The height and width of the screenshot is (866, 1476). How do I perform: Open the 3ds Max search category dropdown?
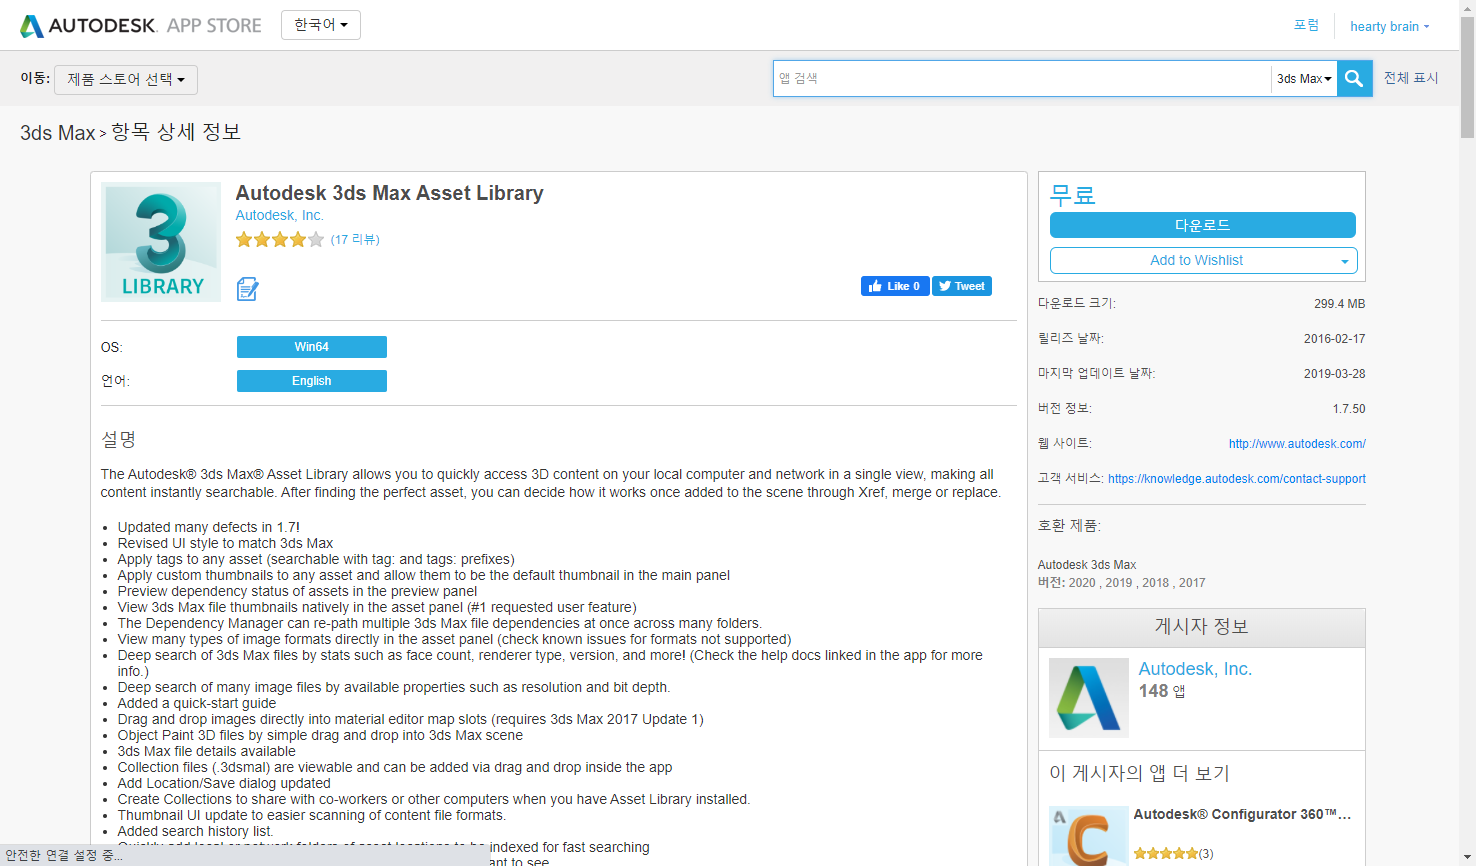[1304, 78]
